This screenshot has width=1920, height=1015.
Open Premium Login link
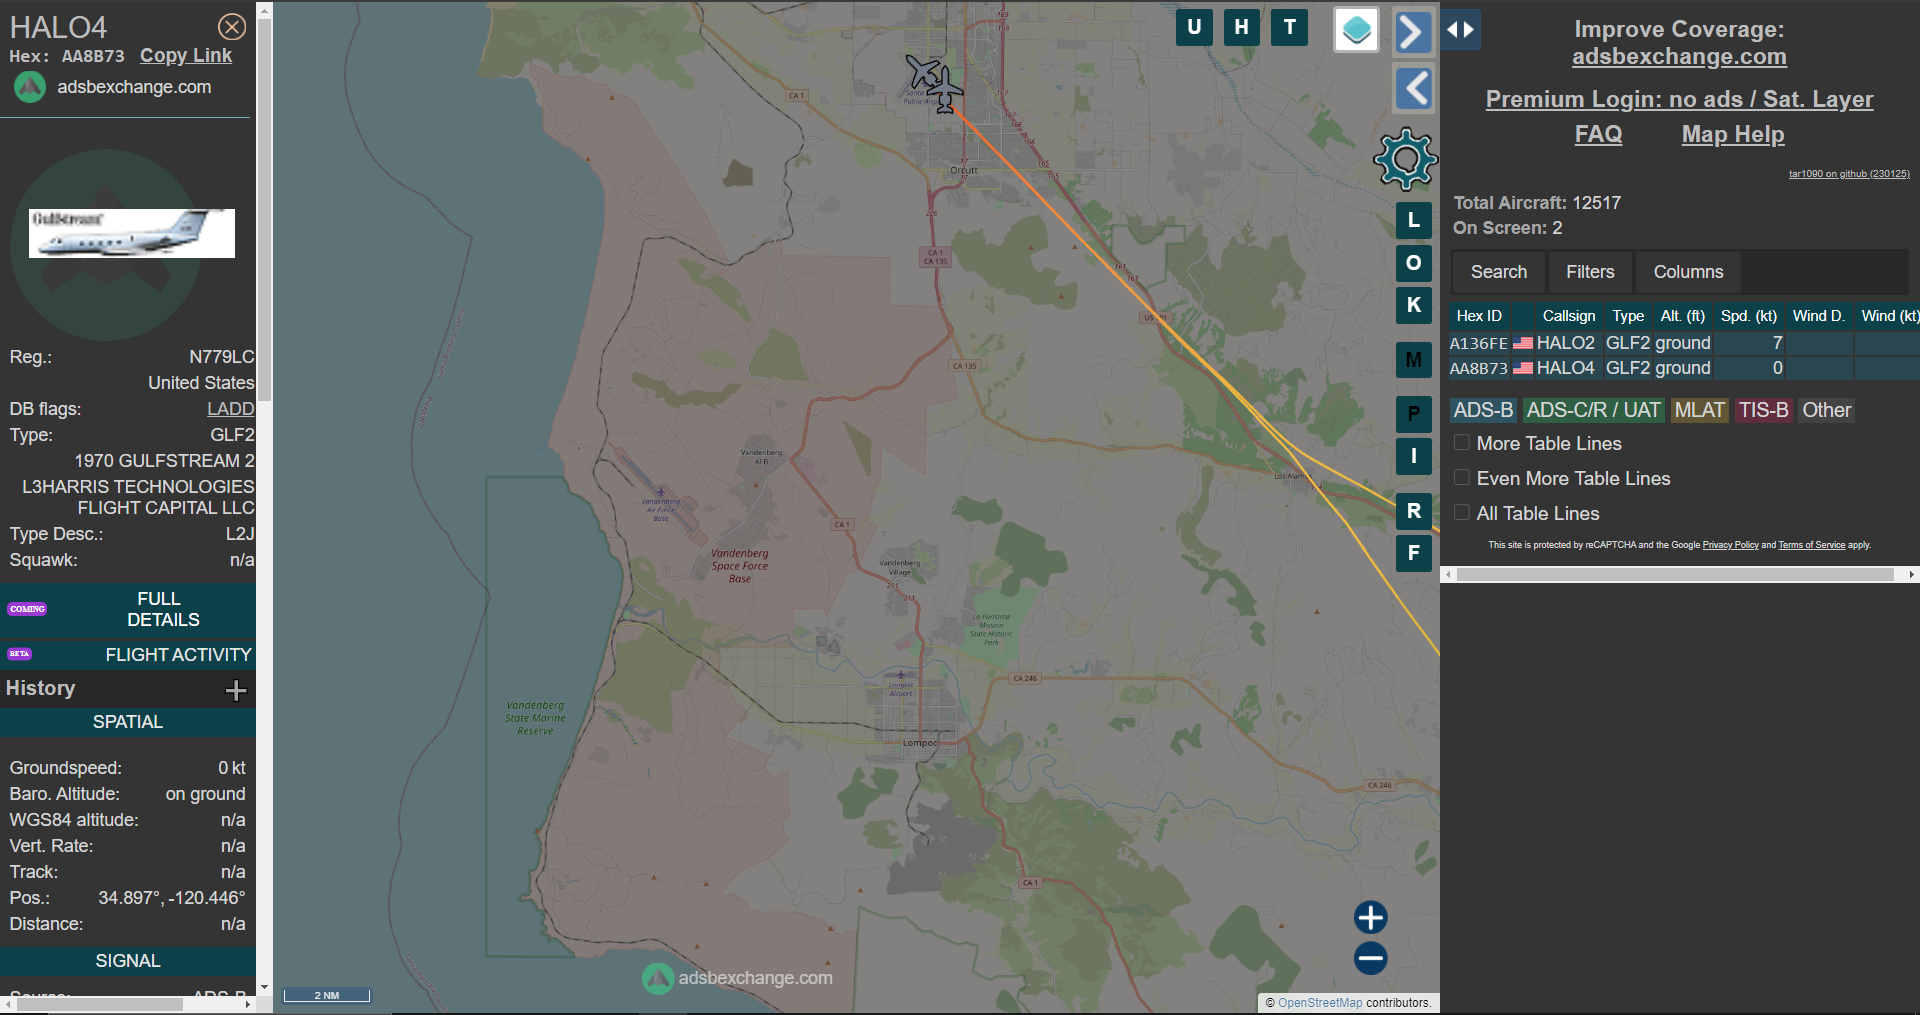(x=1679, y=99)
